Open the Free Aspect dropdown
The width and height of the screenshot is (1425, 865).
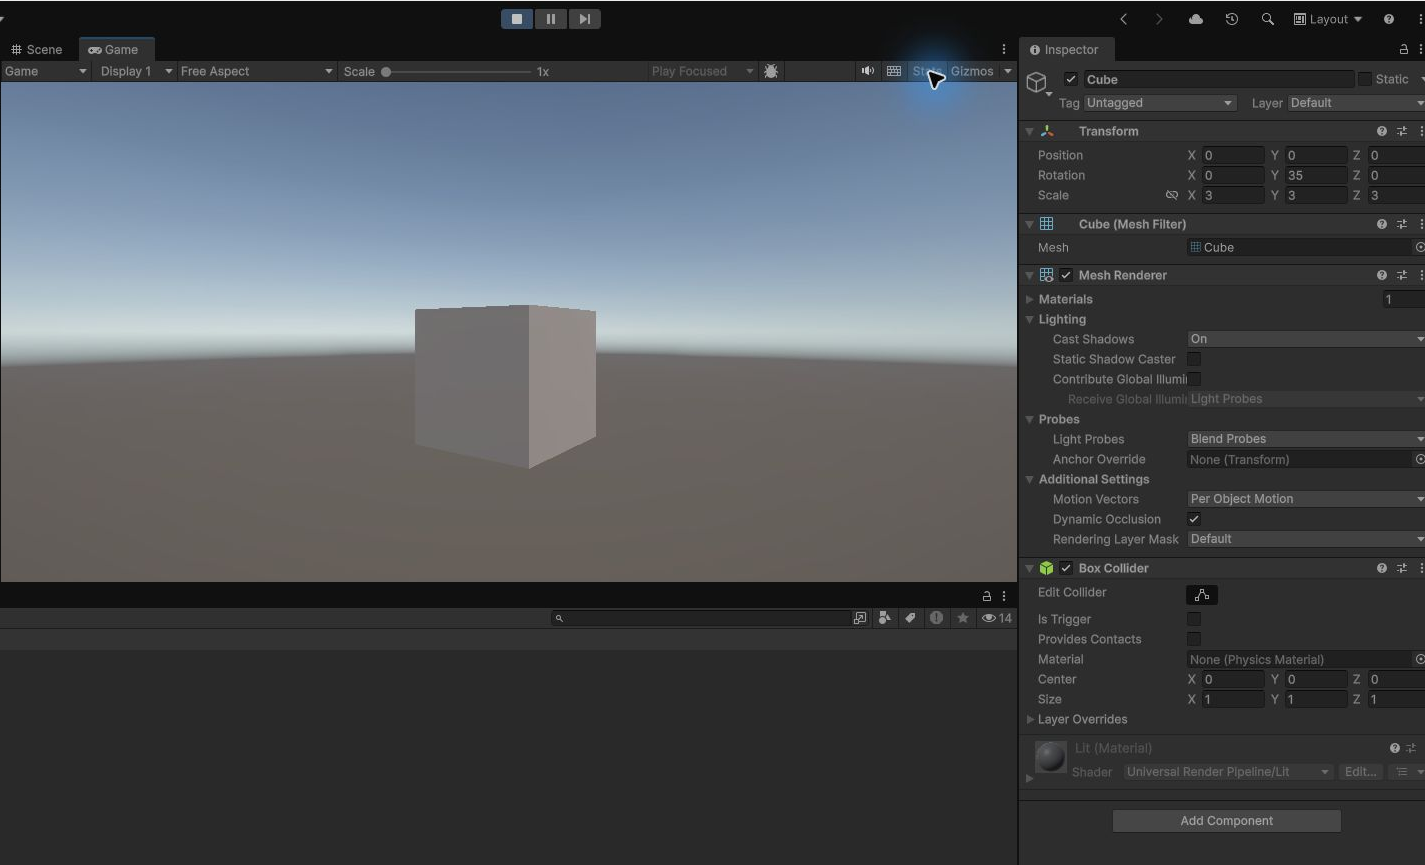pyautogui.click(x=256, y=71)
